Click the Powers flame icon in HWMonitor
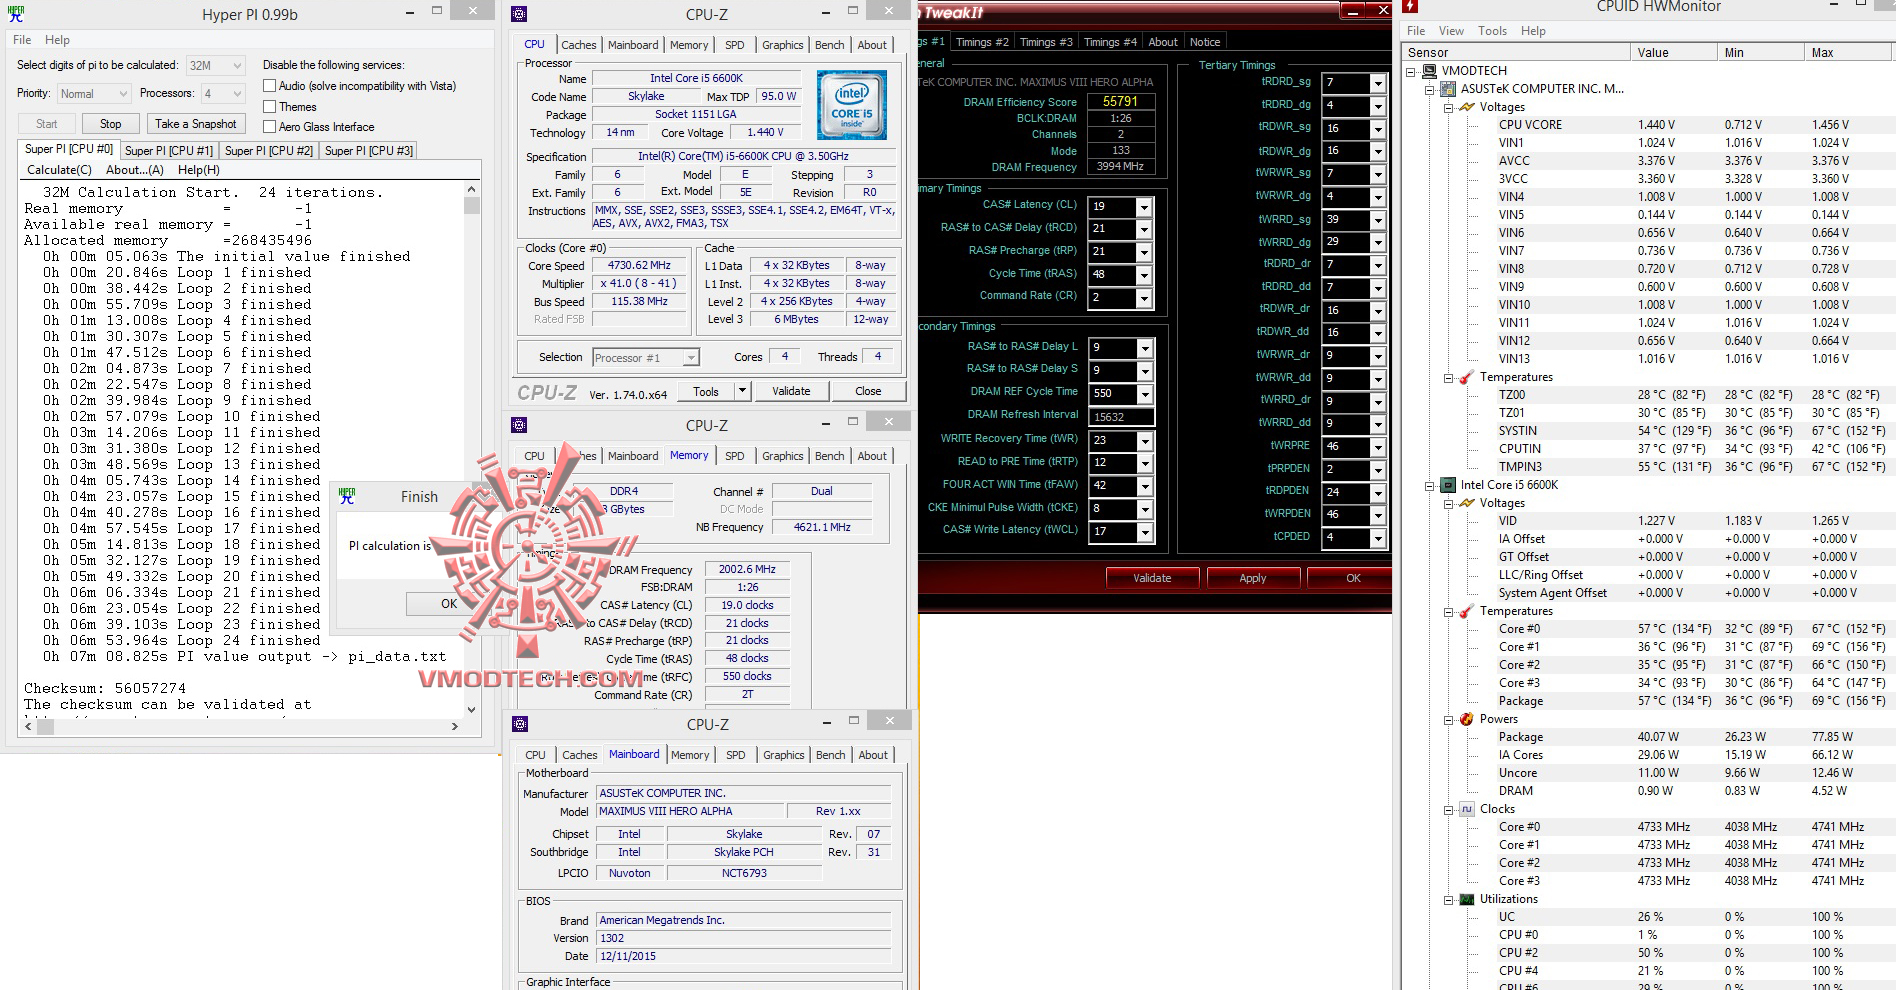This screenshot has height=990, width=1896. pos(1467,719)
